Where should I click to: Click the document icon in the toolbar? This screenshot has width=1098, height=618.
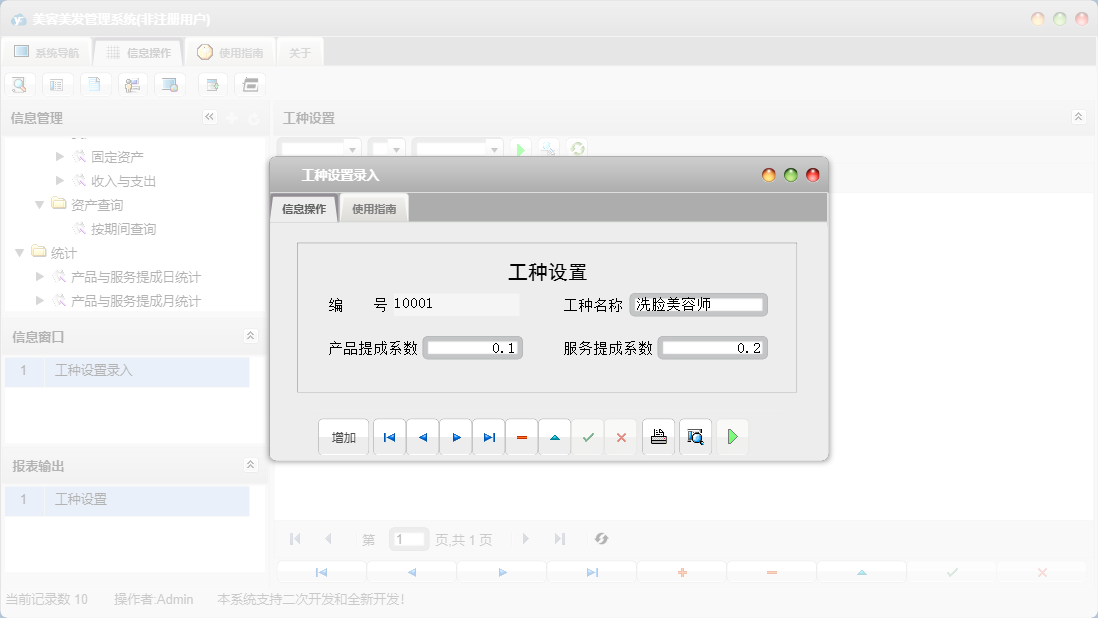coord(95,84)
